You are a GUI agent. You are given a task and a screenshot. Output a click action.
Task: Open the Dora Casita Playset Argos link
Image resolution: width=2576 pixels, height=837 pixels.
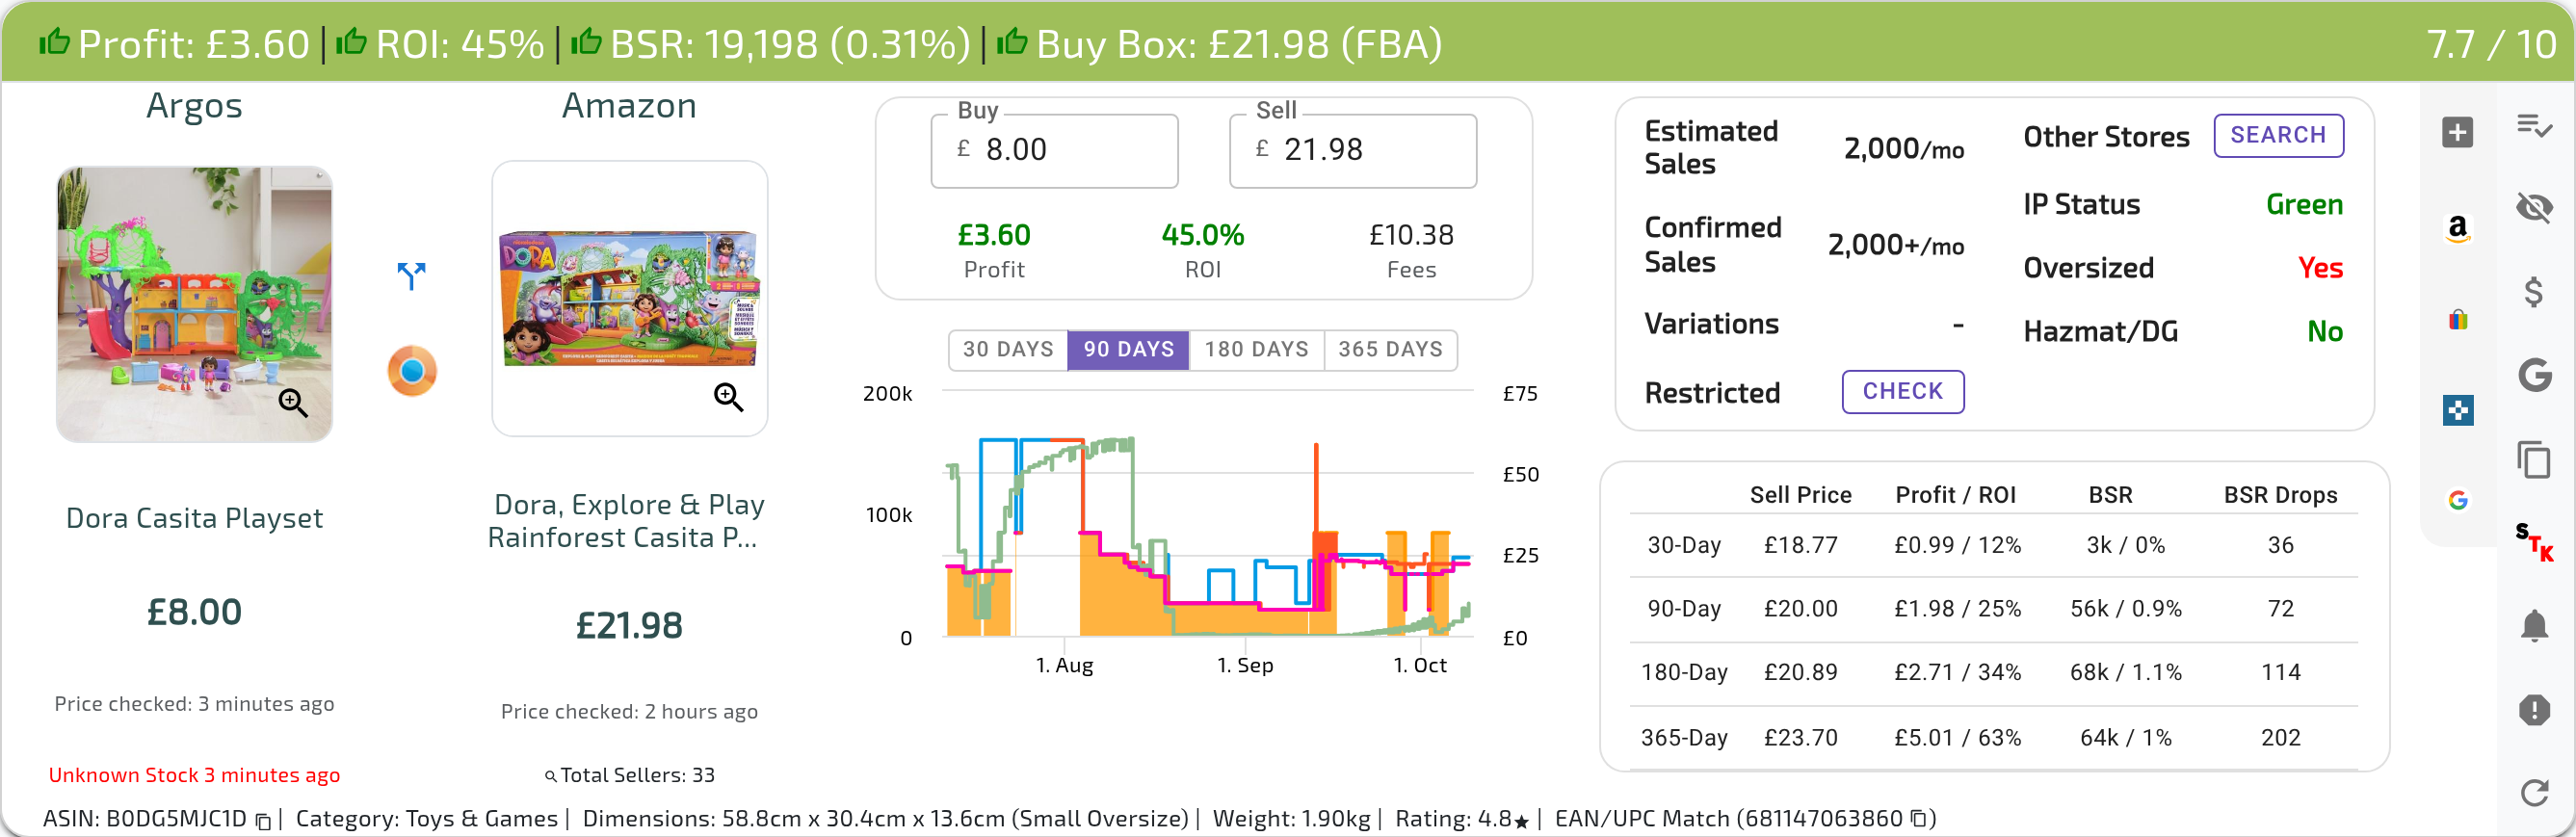[x=194, y=518]
